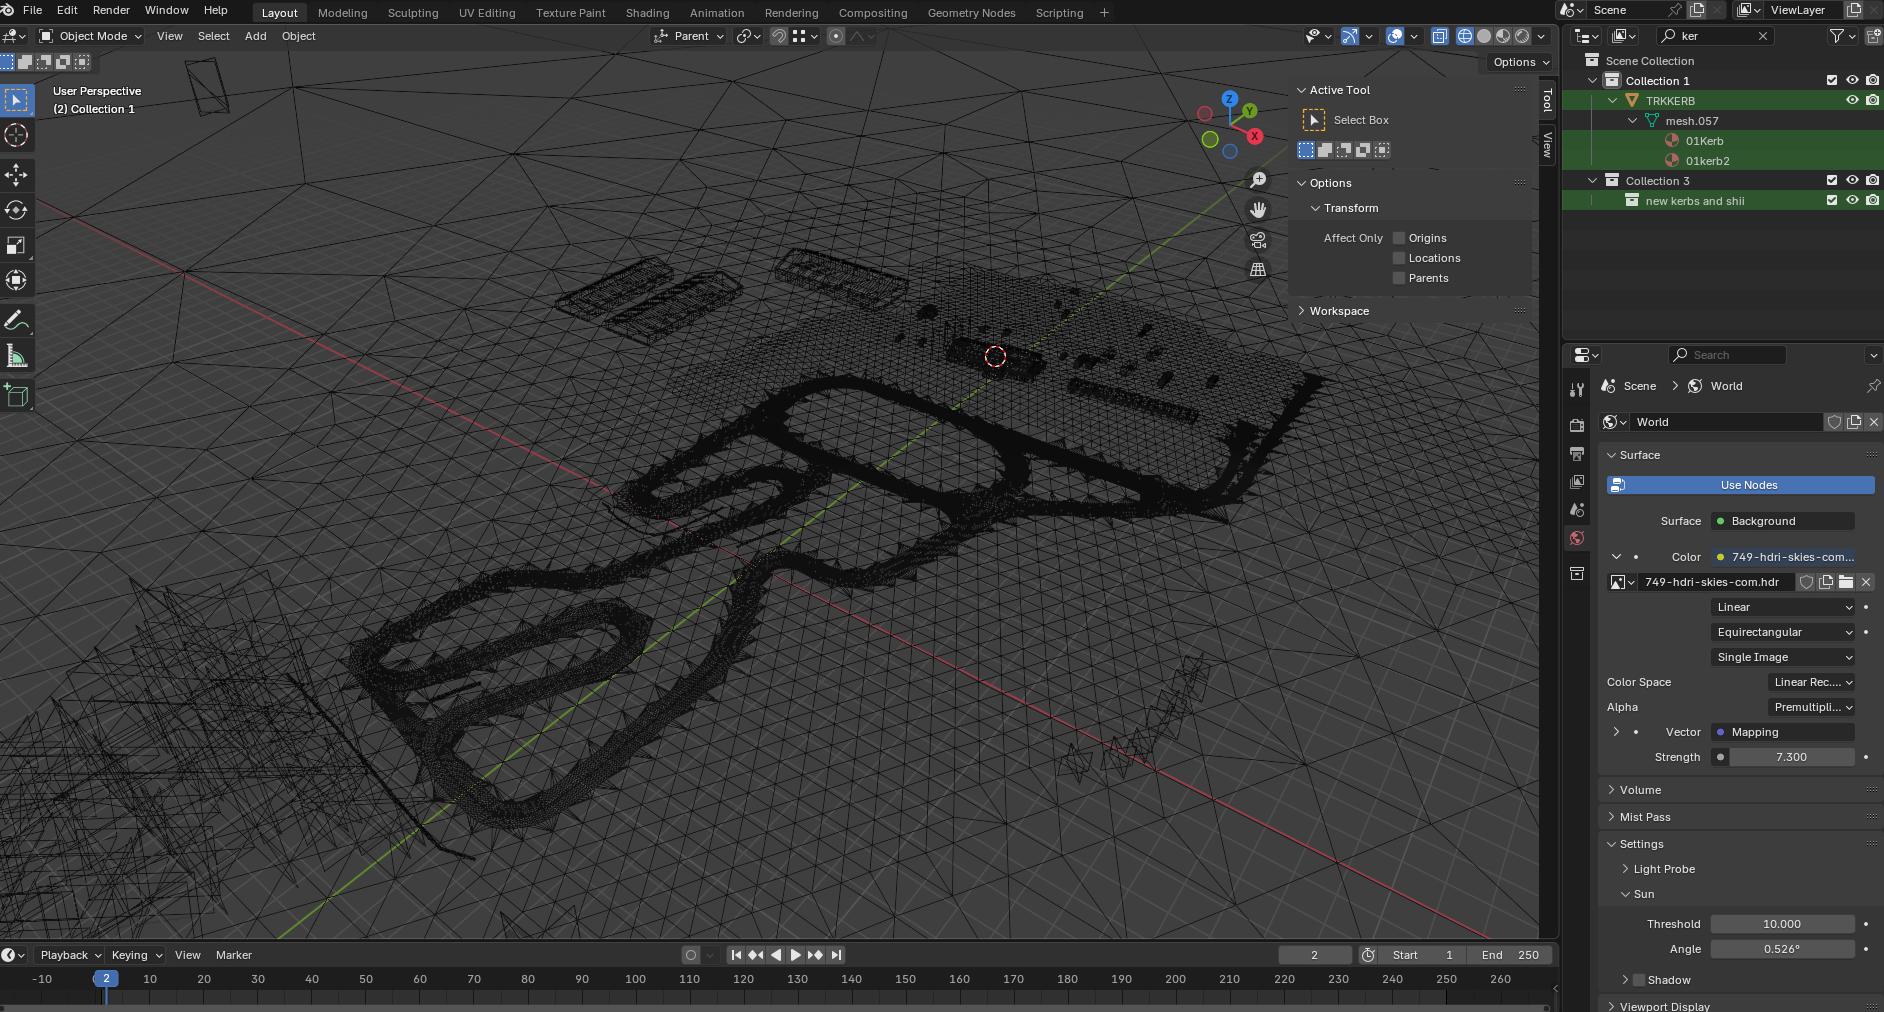Open image file browser folder icon
This screenshot has height=1012, width=1884.
click(1846, 582)
